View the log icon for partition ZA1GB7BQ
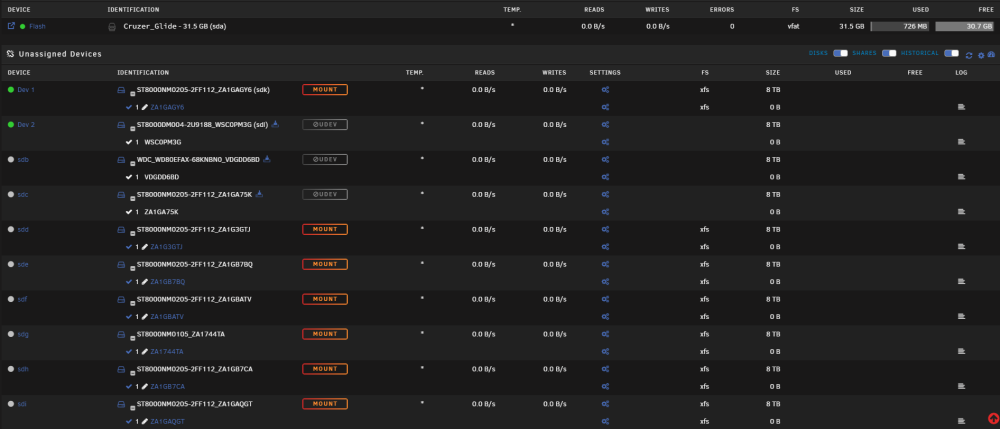 (961, 281)
